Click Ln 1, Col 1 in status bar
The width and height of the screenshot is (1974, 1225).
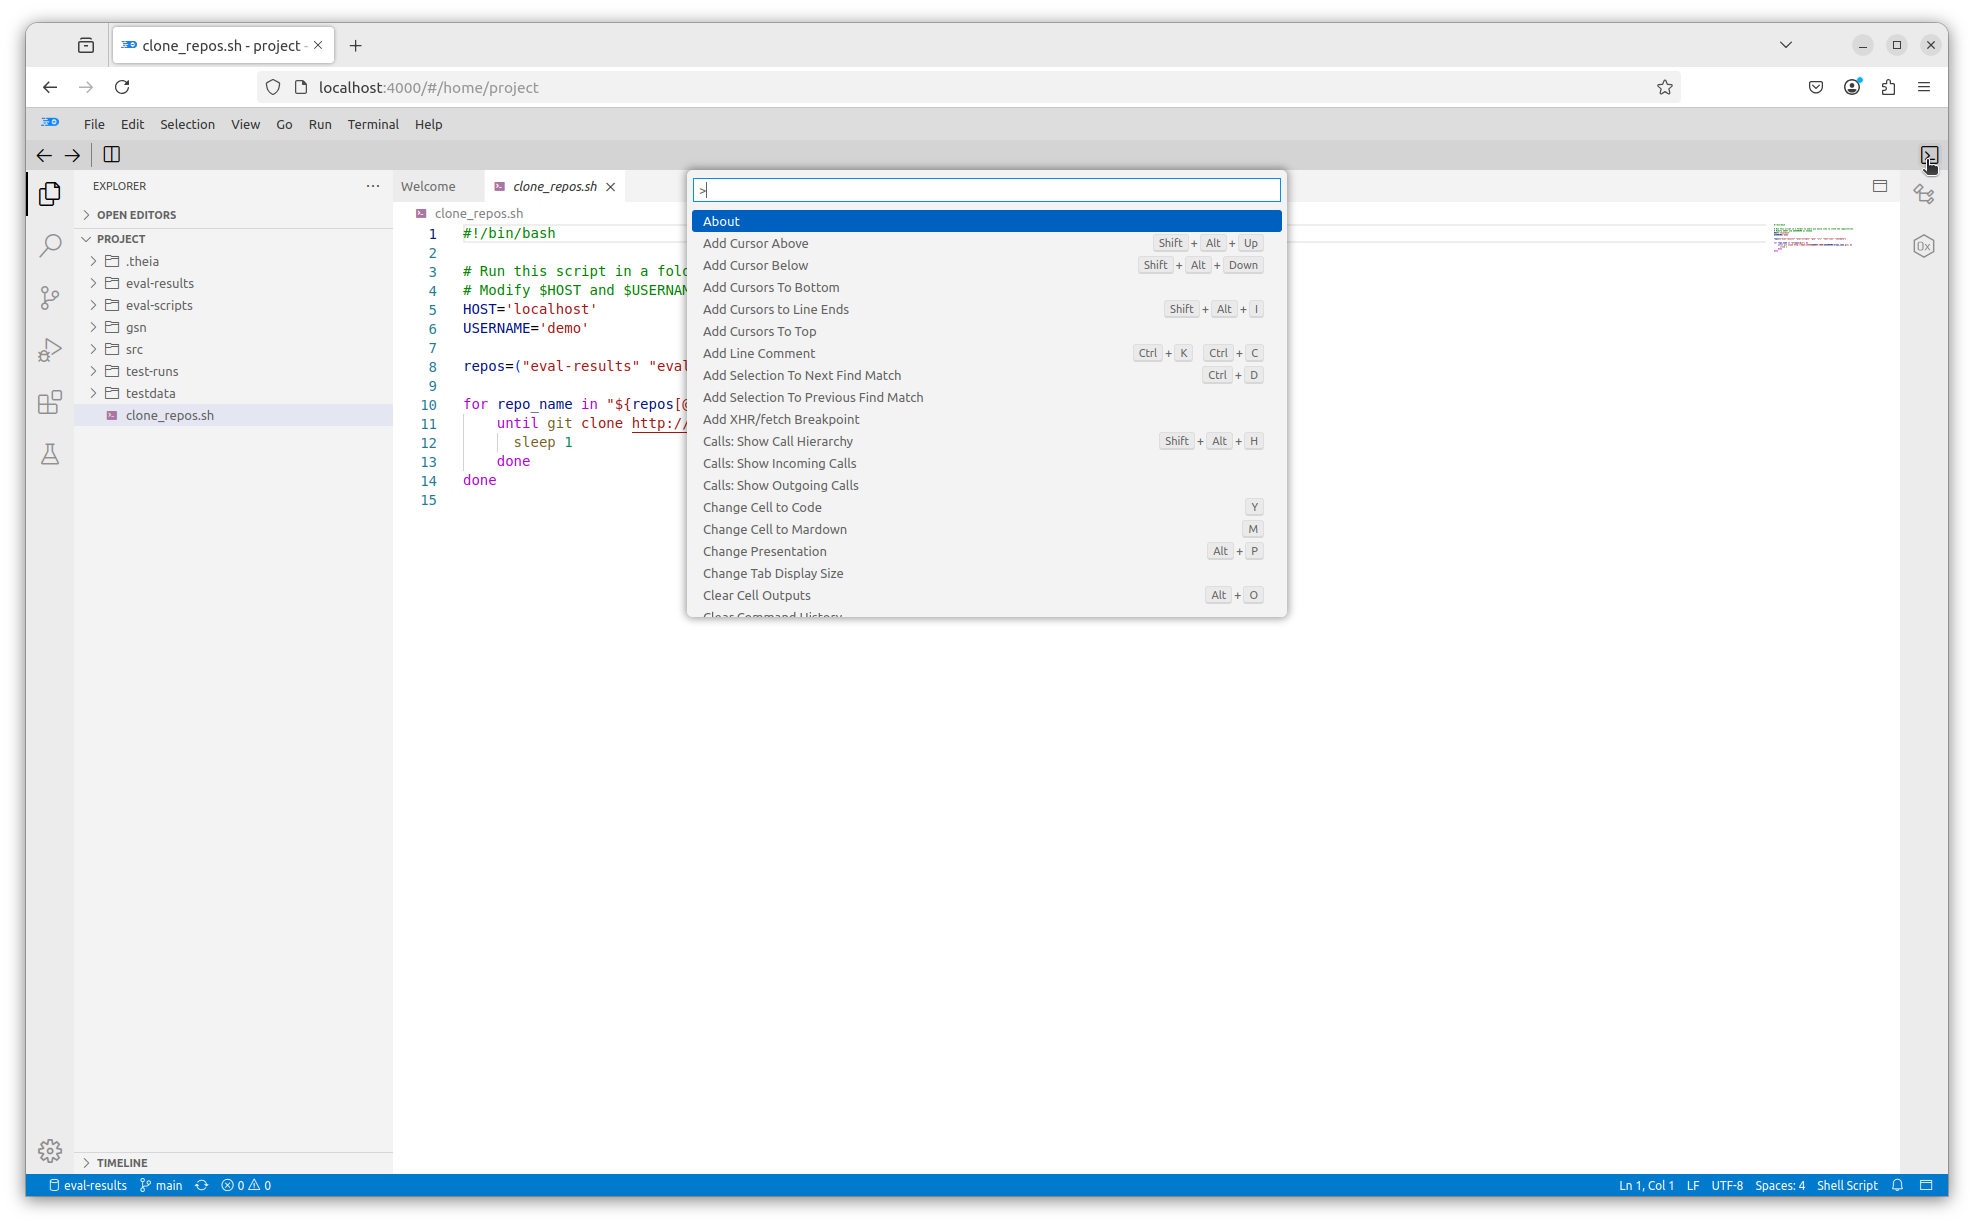click(1646, 1185)
